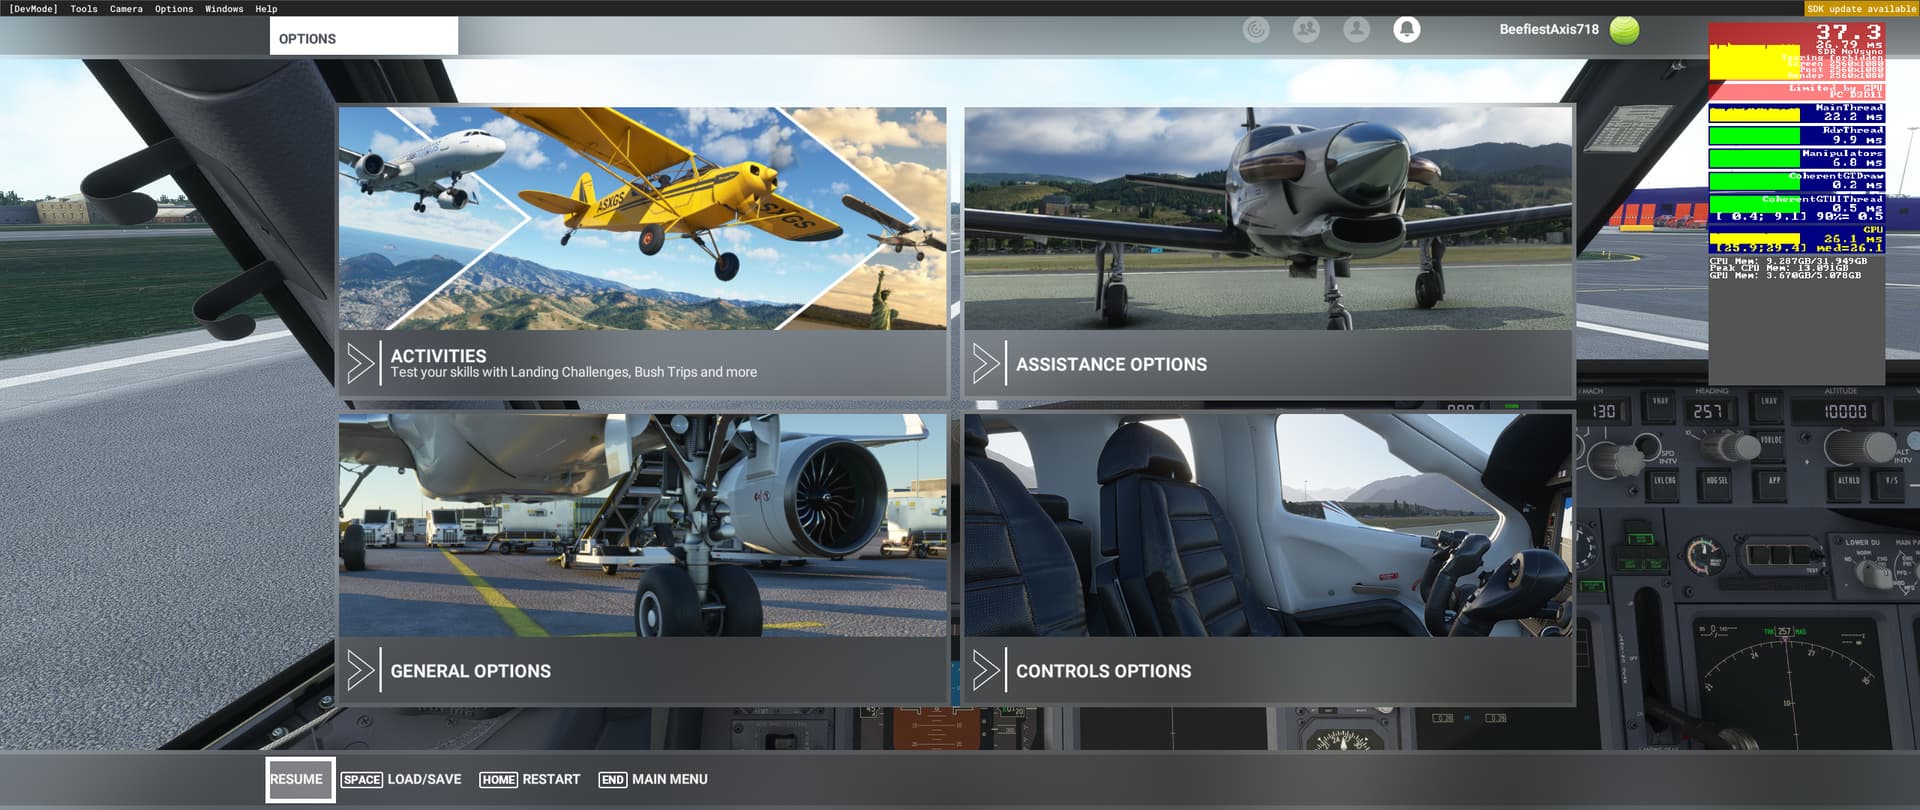This screenshot has width=1920, height=810.
Task: Click the arrow icon beside General Options
Action: pos(359,671)
